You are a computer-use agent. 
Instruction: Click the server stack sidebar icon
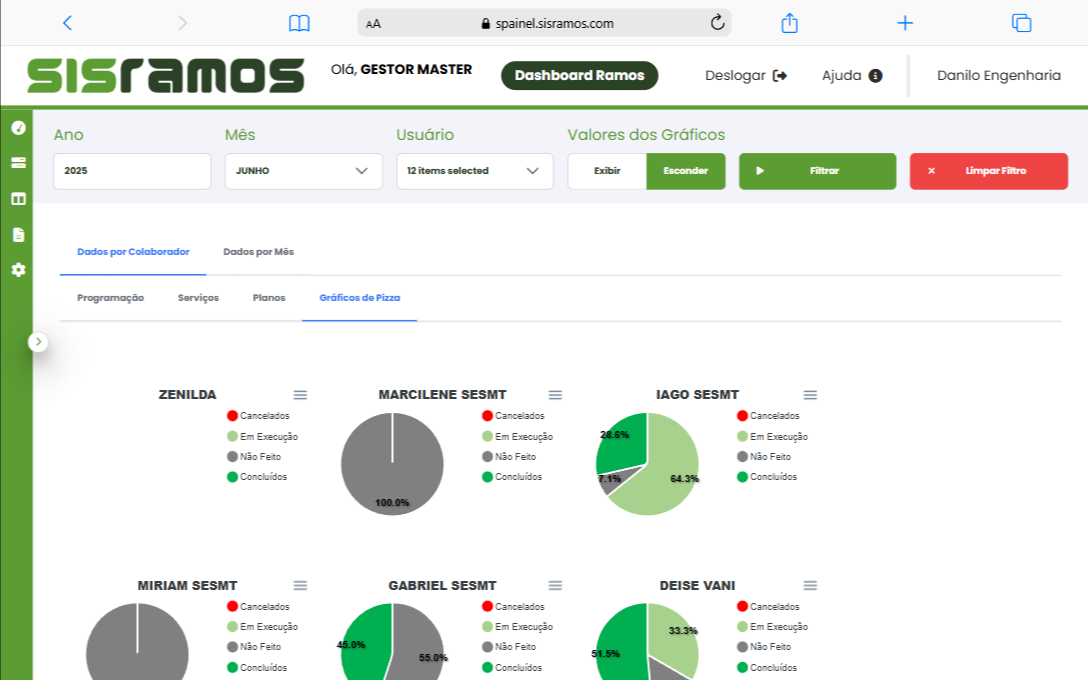click(x=17, y=163)
